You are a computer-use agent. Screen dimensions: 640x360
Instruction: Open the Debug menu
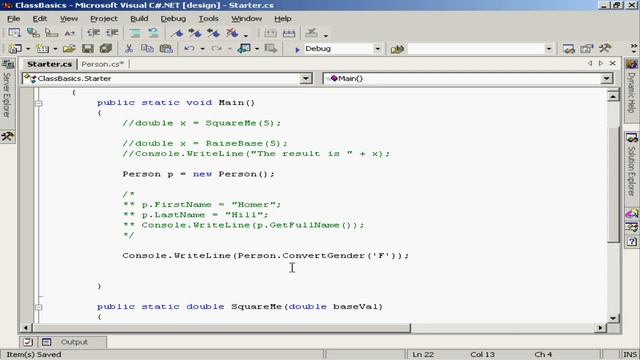pos(173,18)
